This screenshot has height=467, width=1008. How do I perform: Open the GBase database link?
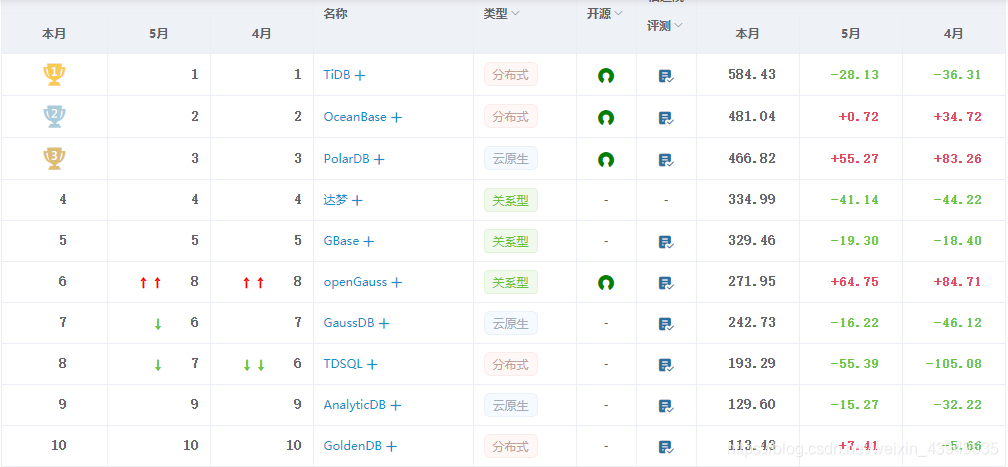(341, 241)
